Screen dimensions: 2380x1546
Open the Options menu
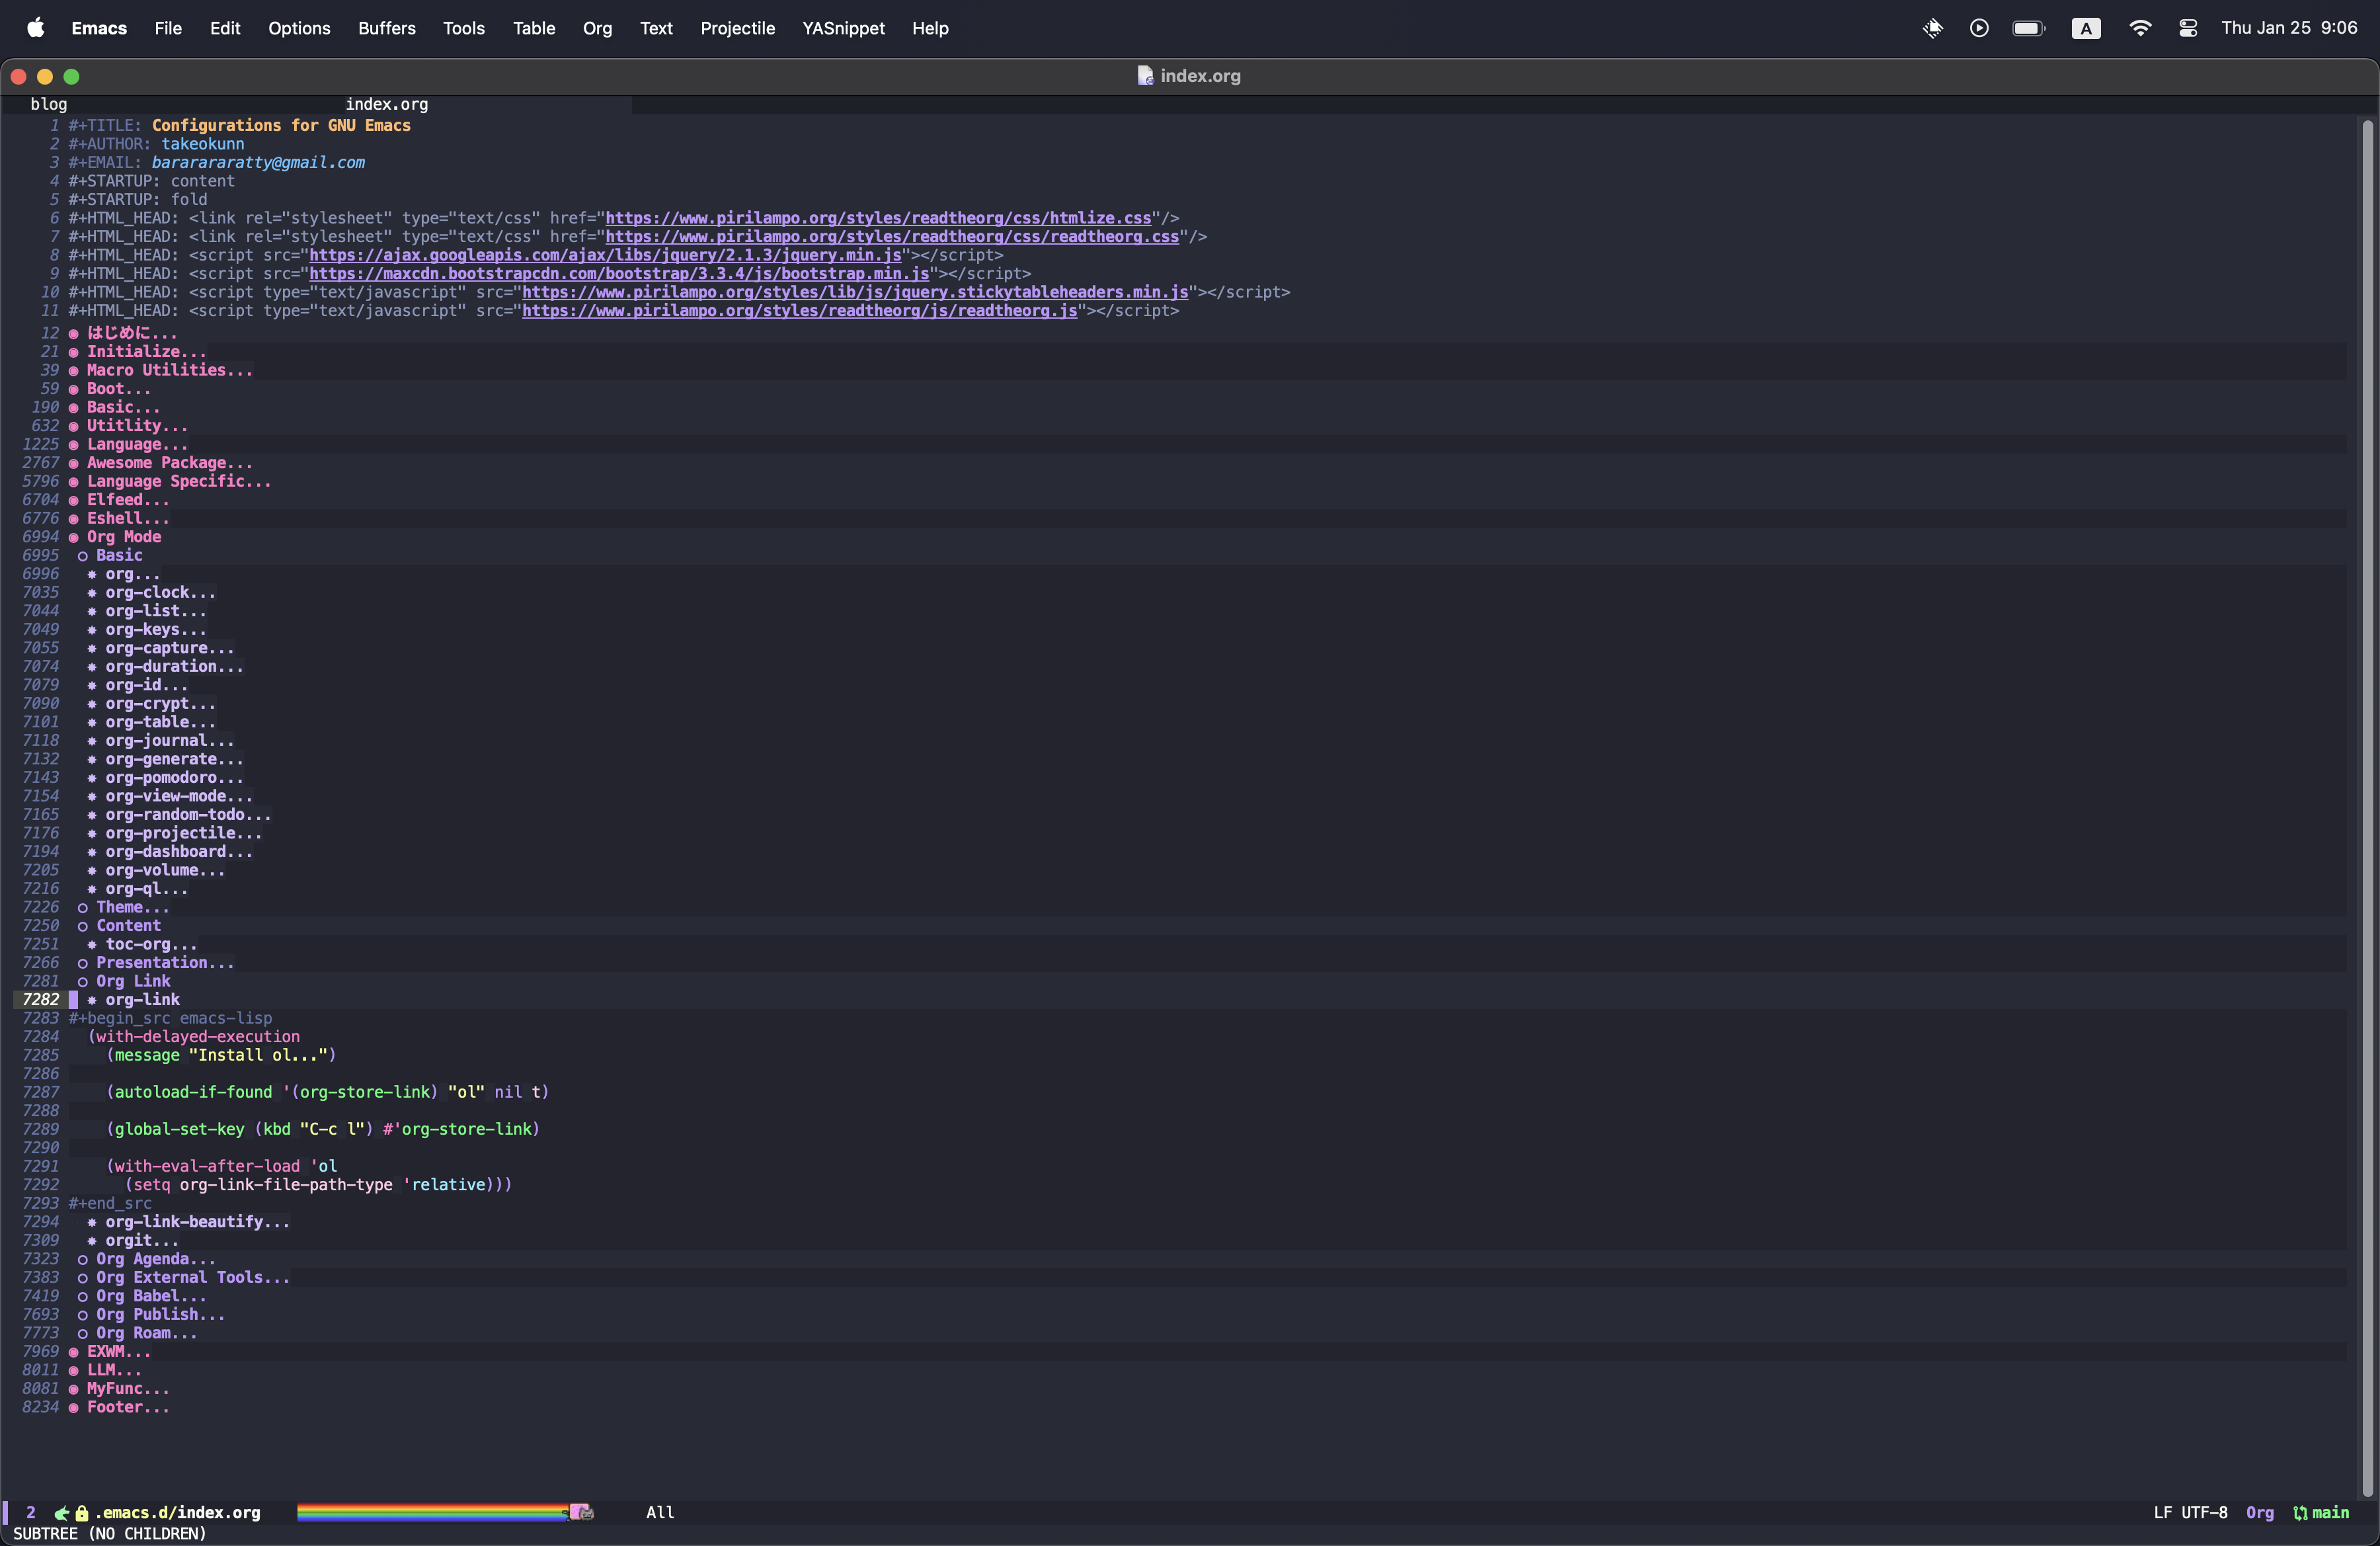pyautogui.click(x=299, y=28)
